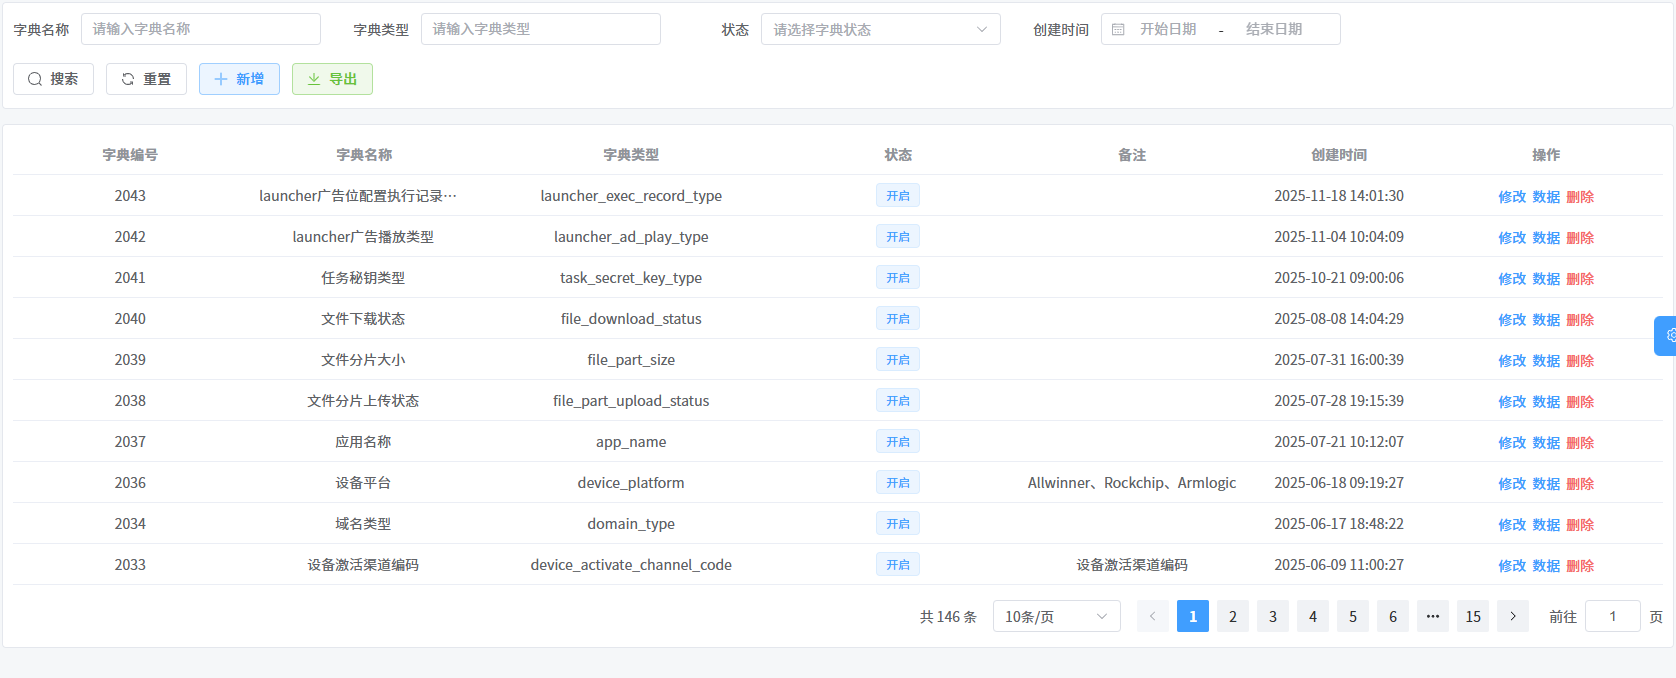The image size is (1676, 678).
Task: Click the domain_type cell
Action: coord(631,524)
